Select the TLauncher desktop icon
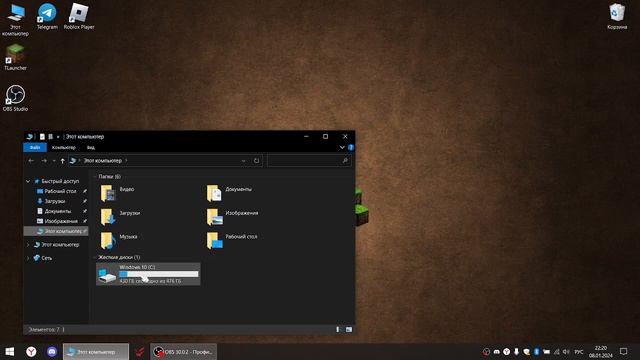This screenshot has width=640, height=360. [x=15, y=57]
